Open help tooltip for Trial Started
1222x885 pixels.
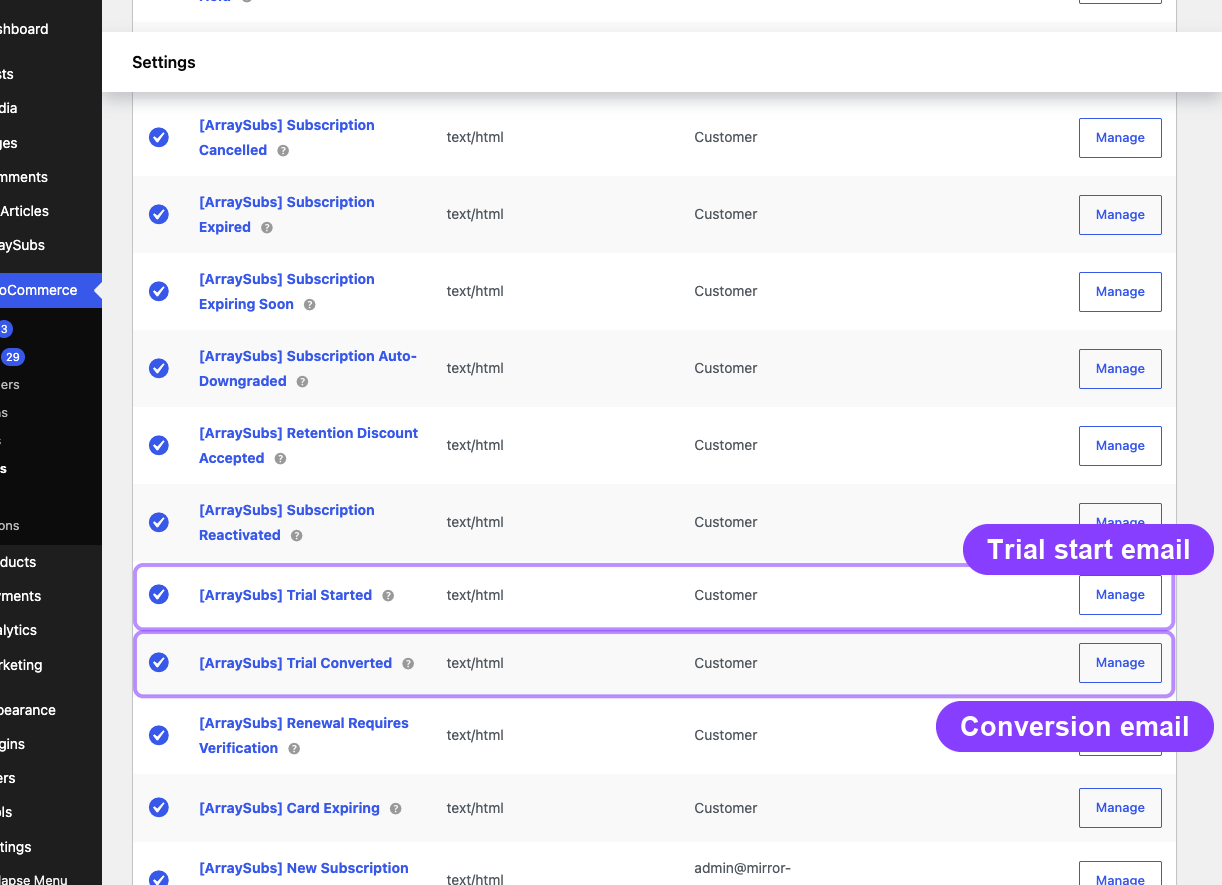[x=388, y=596]
